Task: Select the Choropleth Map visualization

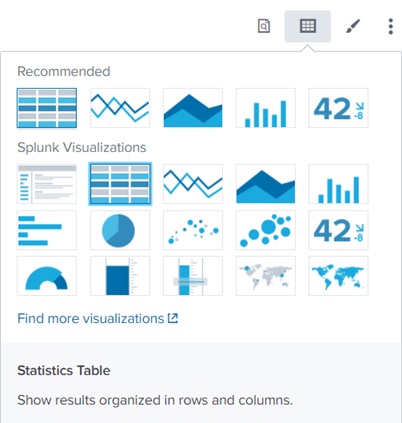Action: click(338, 276)
